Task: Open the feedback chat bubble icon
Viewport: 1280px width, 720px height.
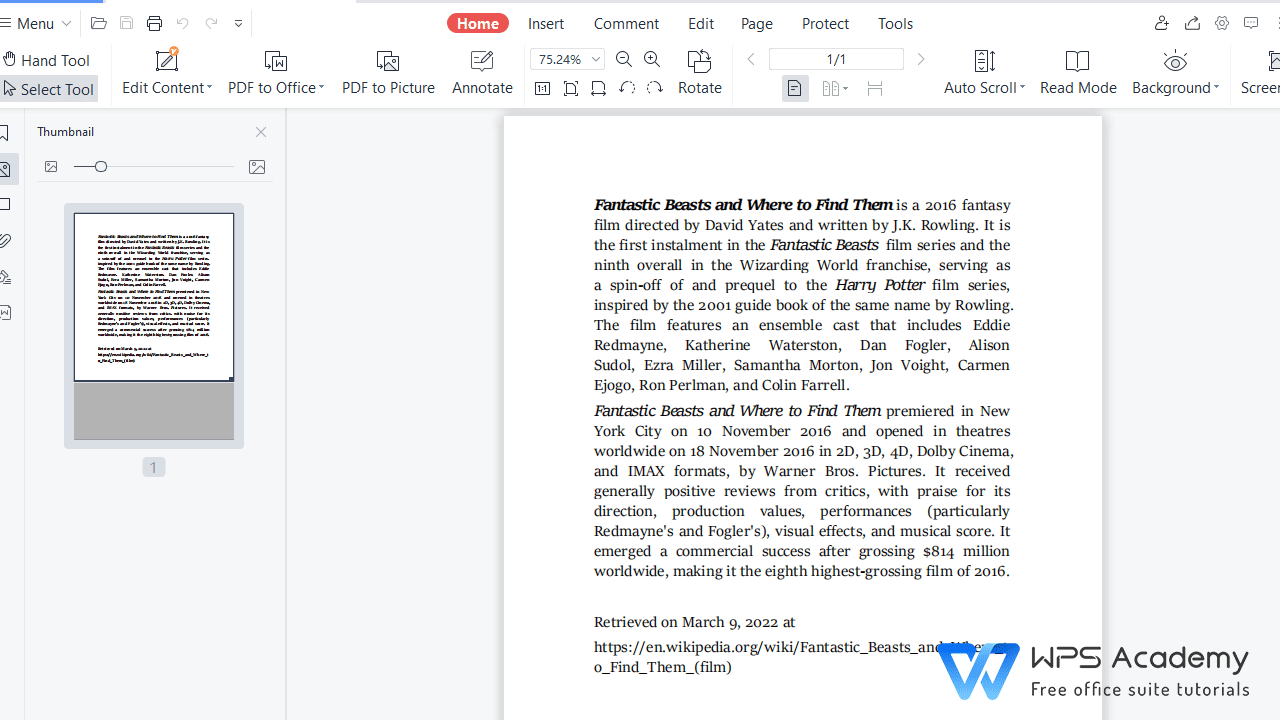Action: tap(1251, 23)
